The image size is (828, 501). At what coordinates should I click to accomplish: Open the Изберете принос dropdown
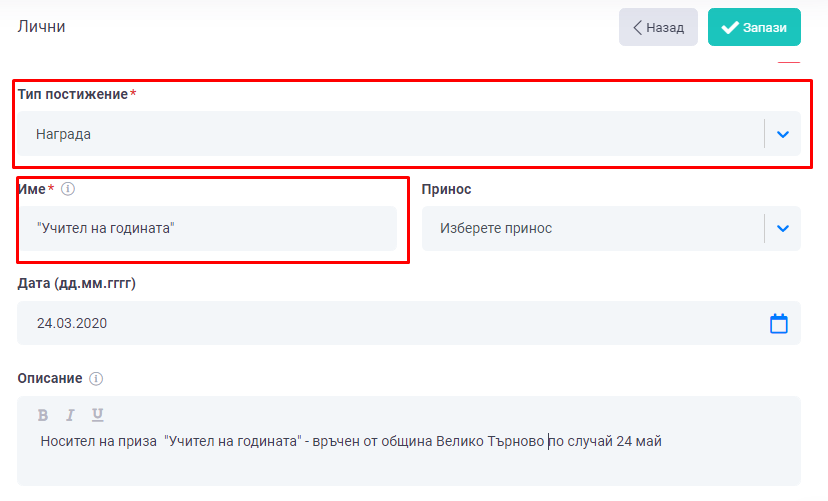[x=592, y=229]
